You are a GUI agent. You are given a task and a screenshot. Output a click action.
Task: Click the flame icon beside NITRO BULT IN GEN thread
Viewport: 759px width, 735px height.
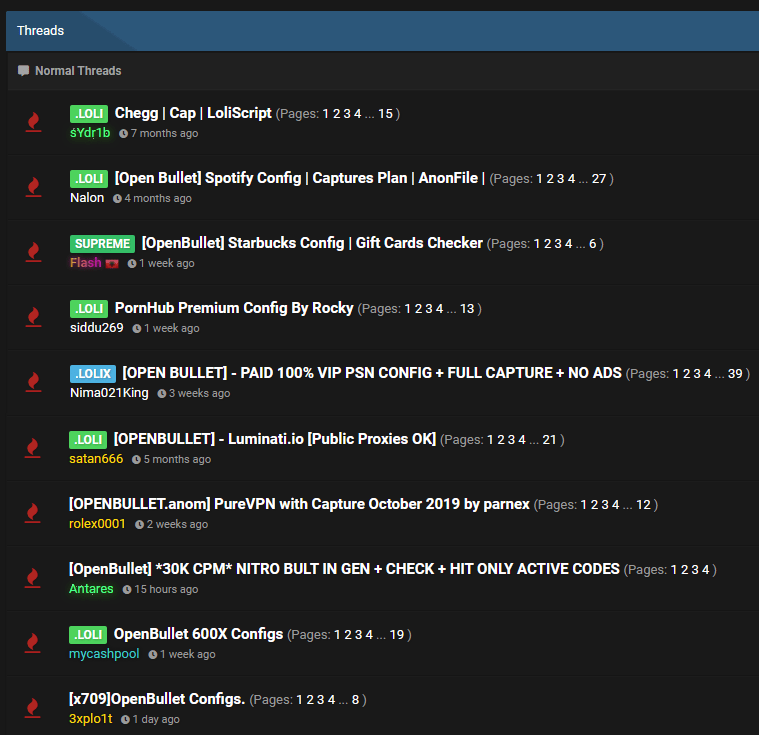click(33, 578)
